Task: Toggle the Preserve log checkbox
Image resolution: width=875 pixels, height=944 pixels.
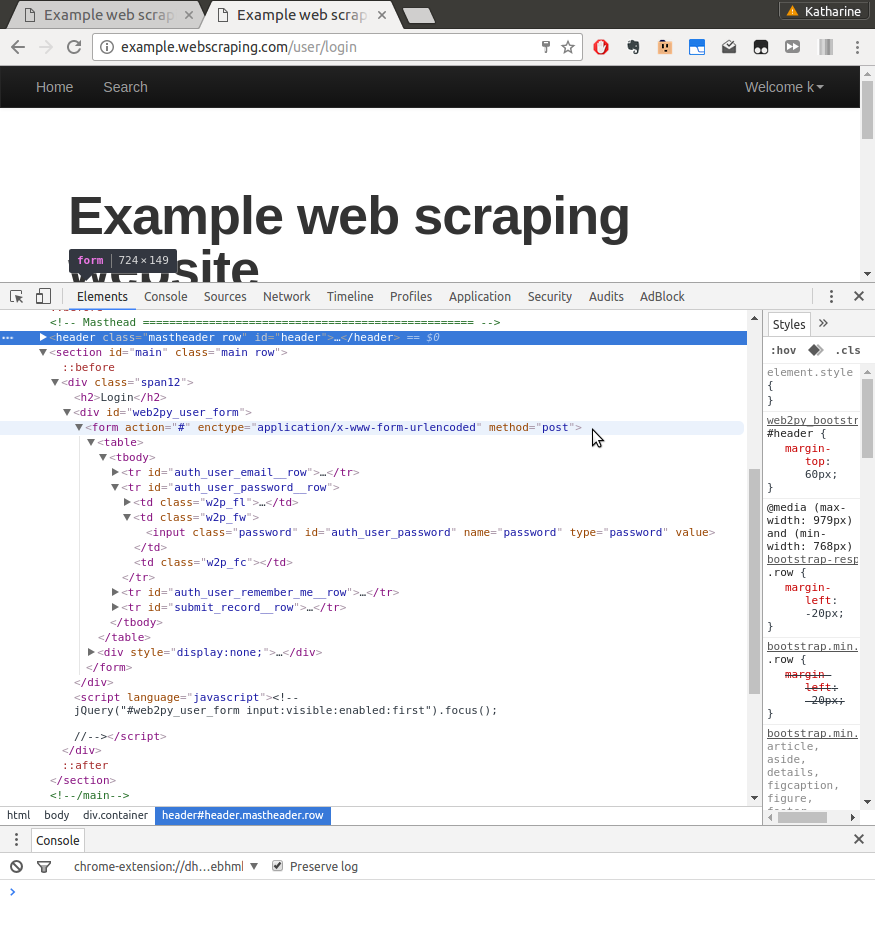Action: [x=277, y=866]
